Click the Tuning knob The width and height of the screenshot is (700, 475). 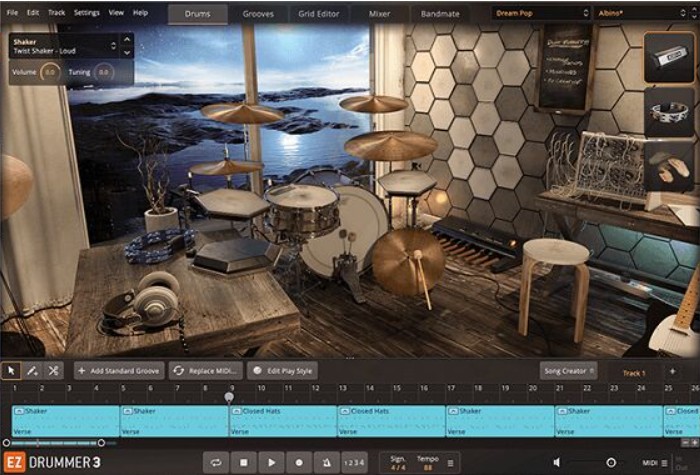103,72
